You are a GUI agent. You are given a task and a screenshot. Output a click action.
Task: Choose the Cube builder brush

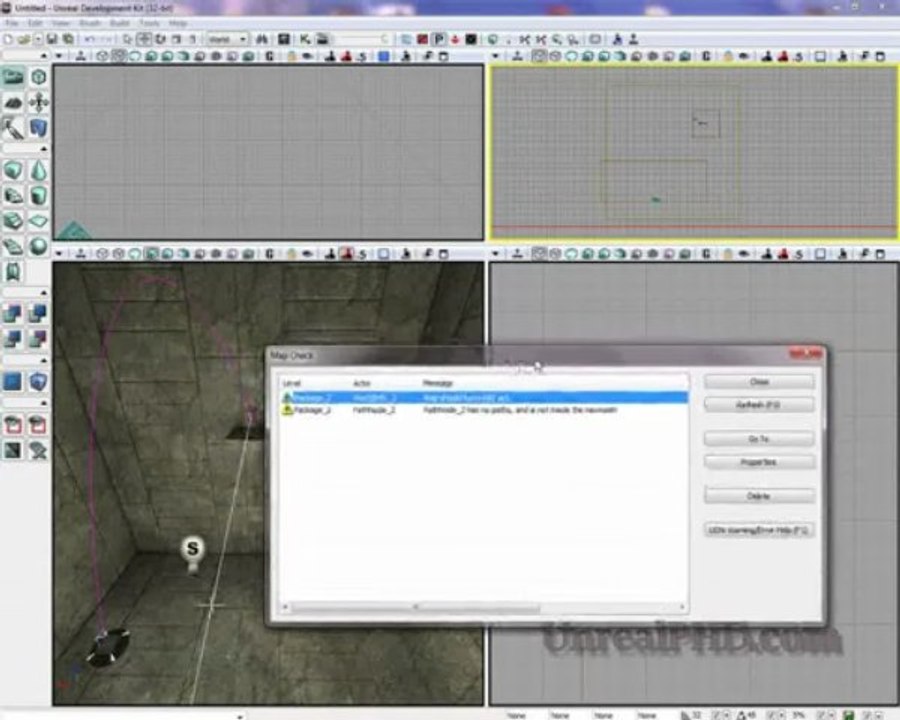coord(13,170)
